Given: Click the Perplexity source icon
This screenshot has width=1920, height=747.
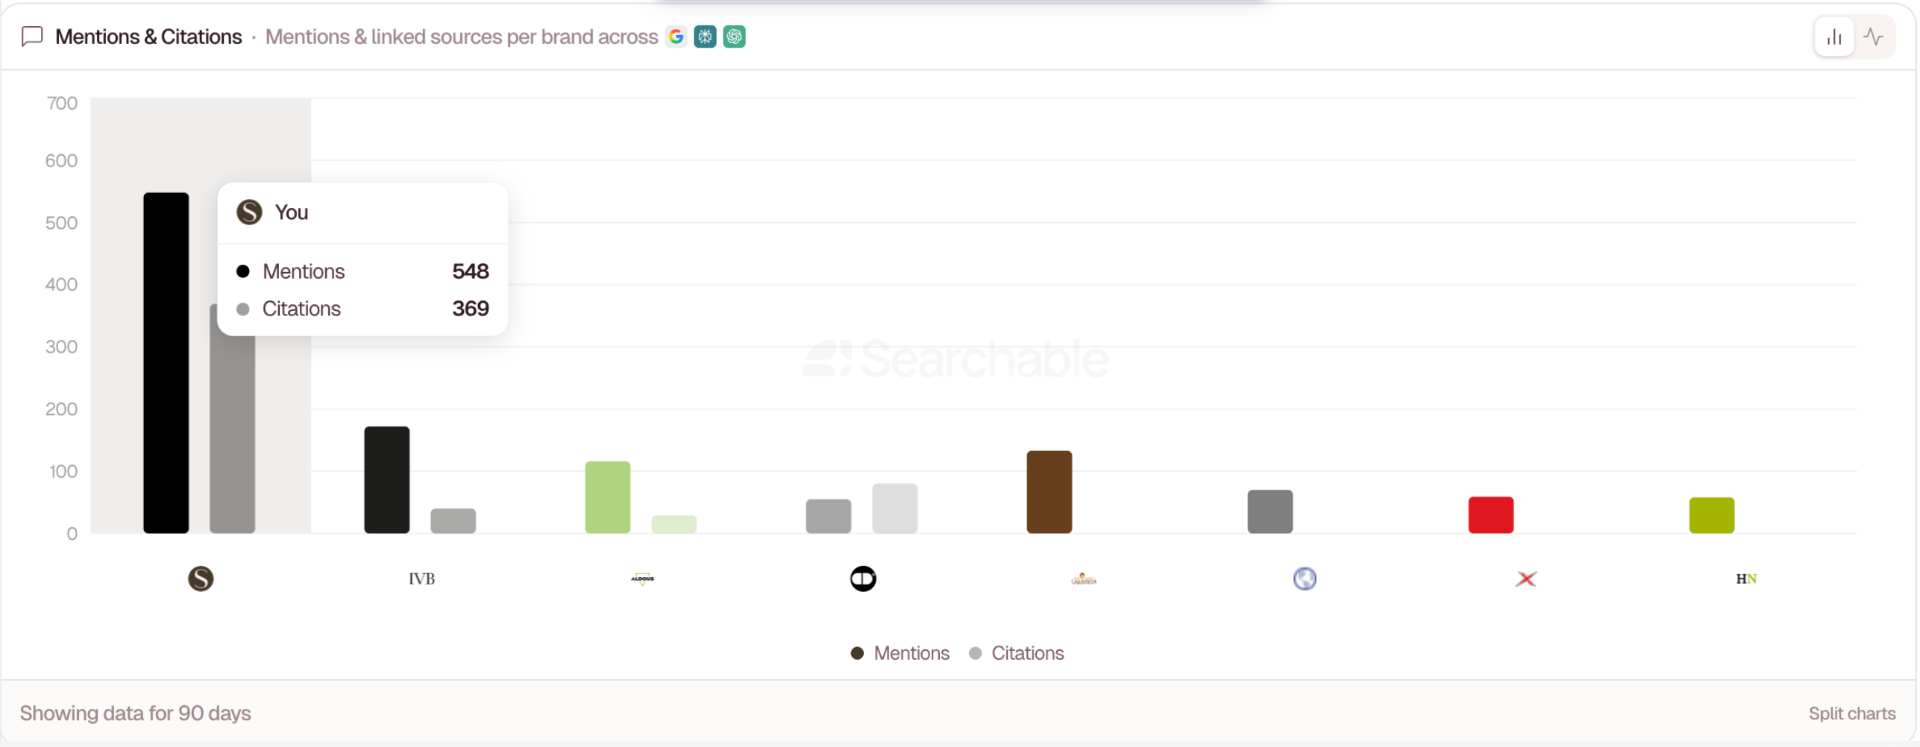Looking at the screenshot, I should pos(705,37).
